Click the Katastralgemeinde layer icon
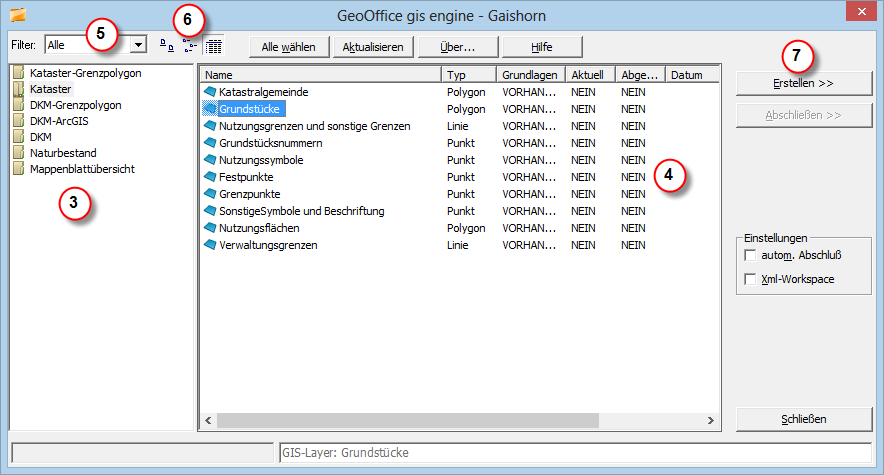This screenshot has height=475, width=884. click(210, 91)
